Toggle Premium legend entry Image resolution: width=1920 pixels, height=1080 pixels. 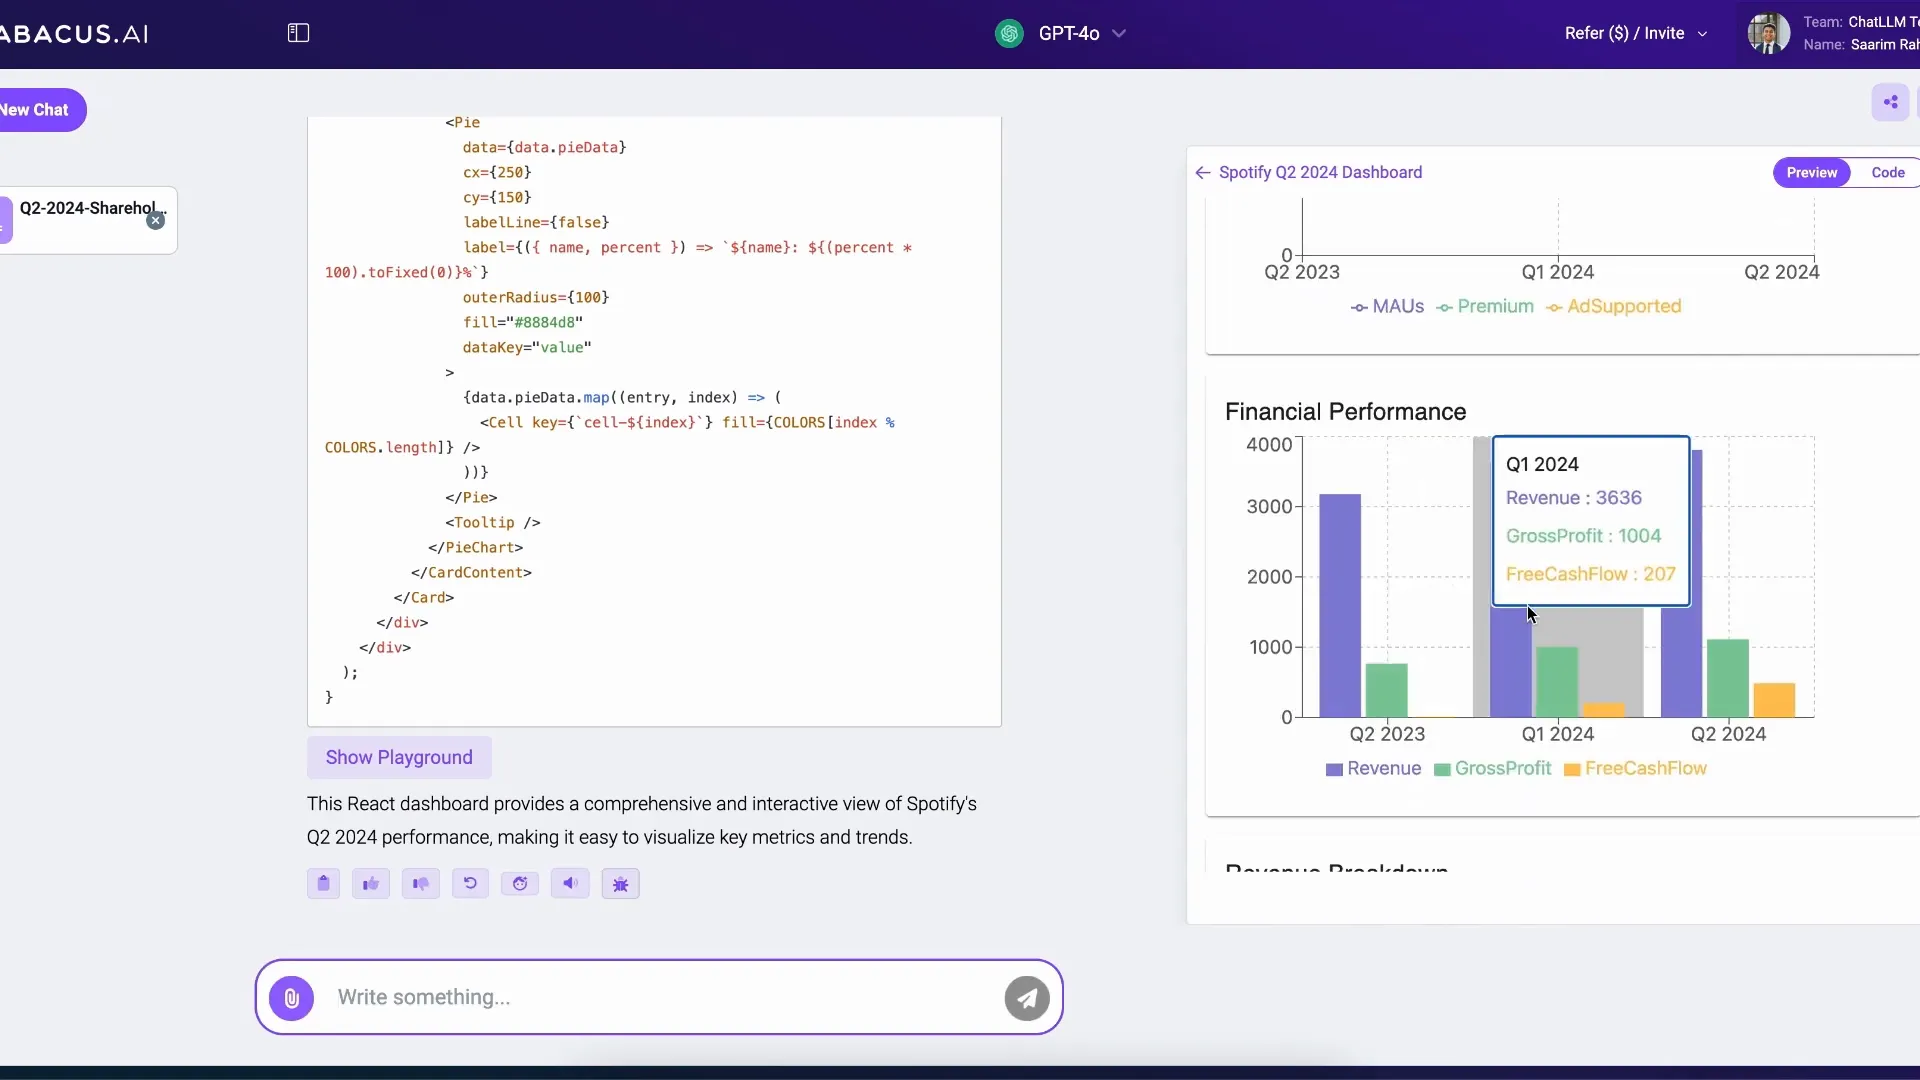(x=1485, y=307)
